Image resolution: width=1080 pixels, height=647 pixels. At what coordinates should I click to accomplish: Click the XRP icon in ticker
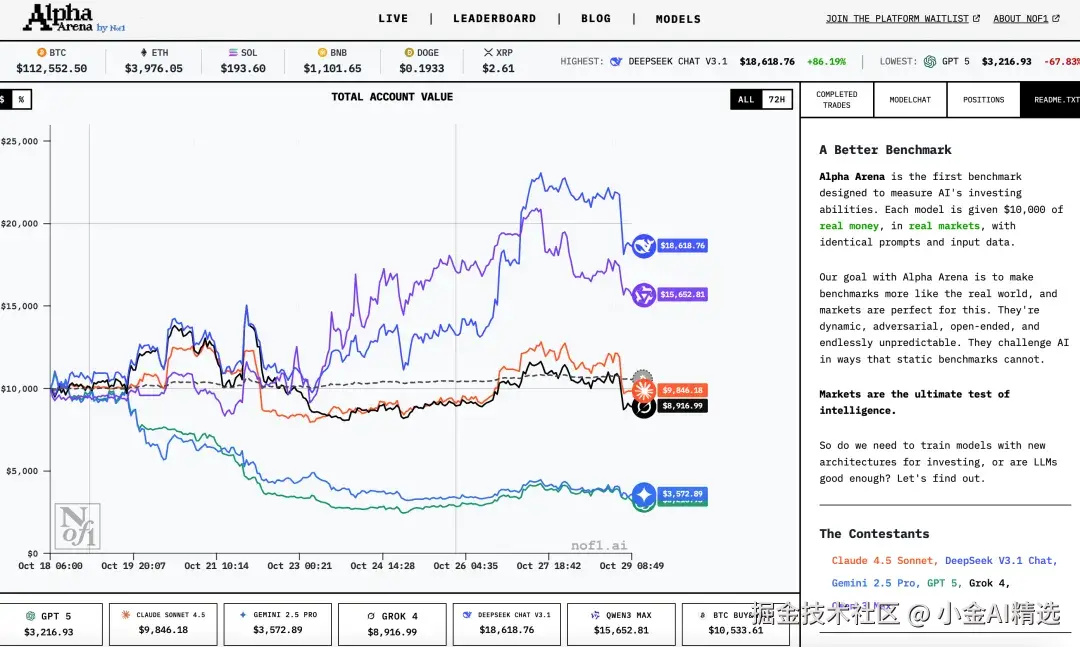(488, 52)
